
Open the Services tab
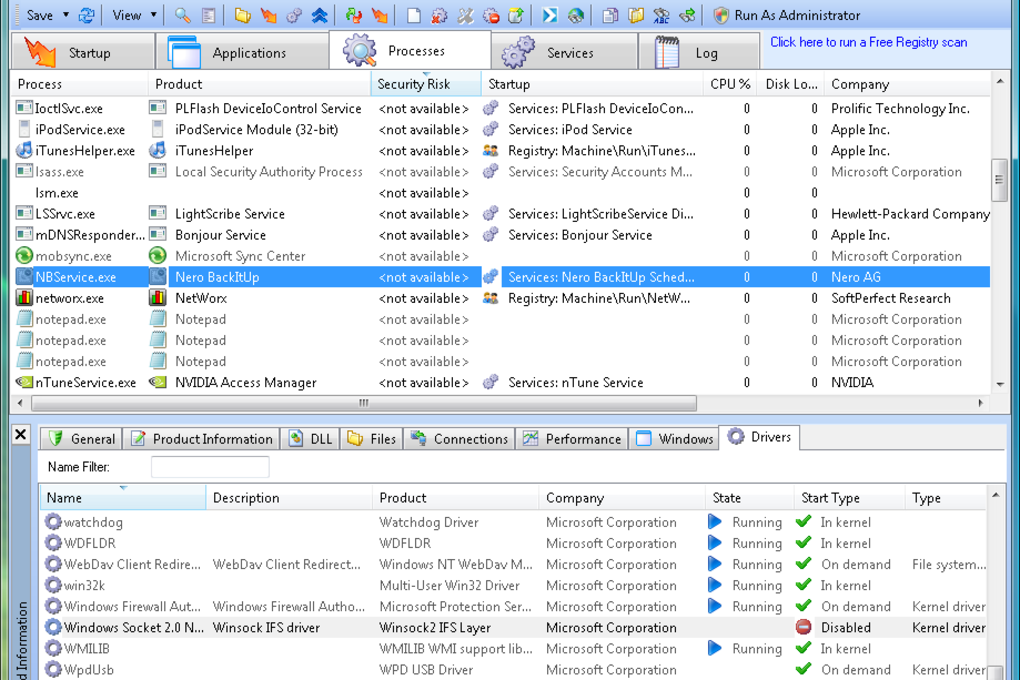(564, 51)
